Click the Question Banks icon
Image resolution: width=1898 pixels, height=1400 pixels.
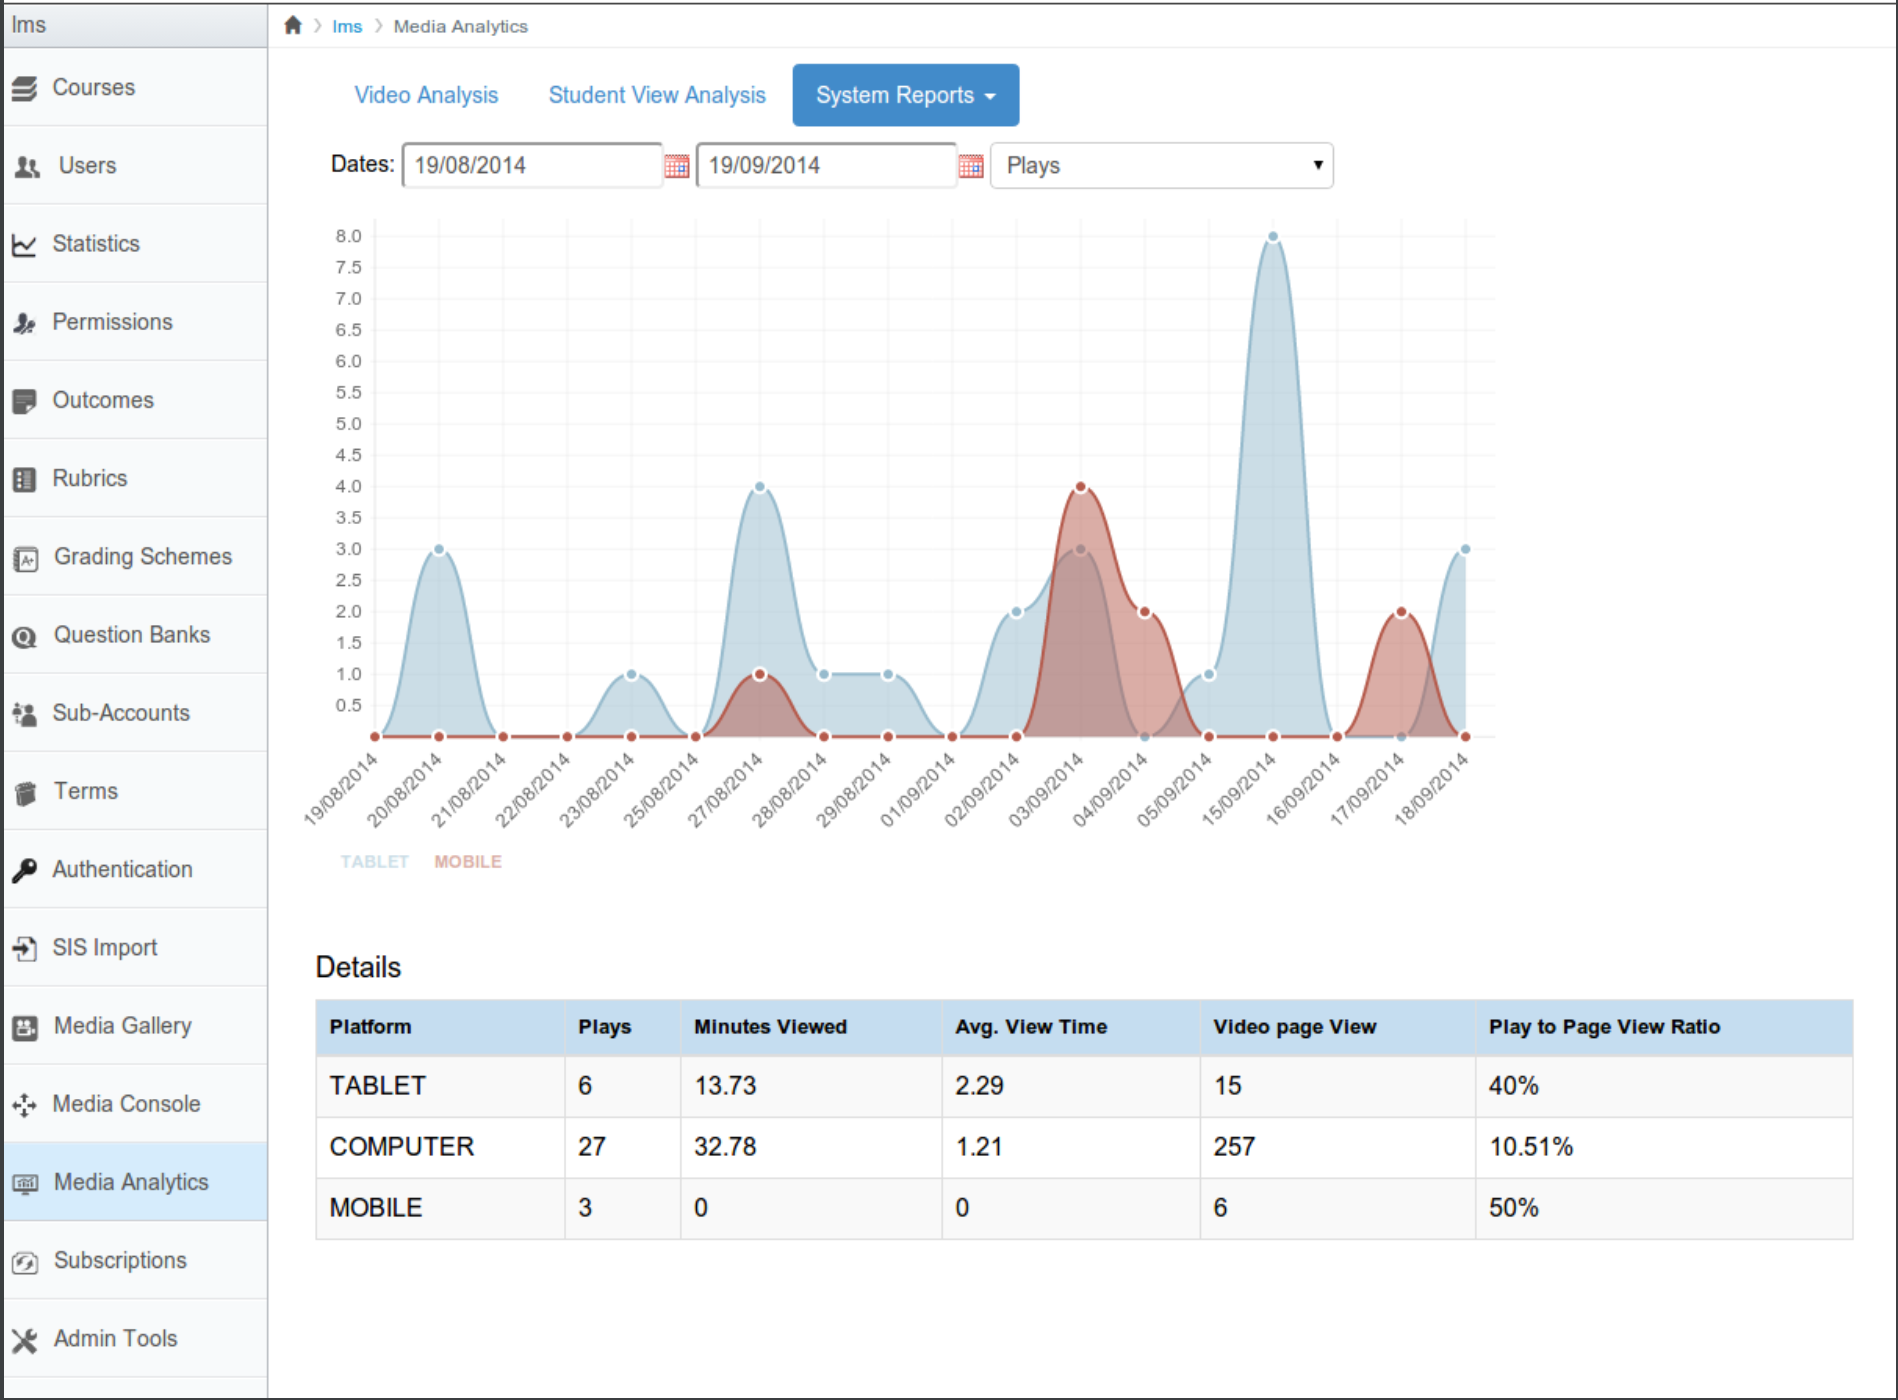25,636
